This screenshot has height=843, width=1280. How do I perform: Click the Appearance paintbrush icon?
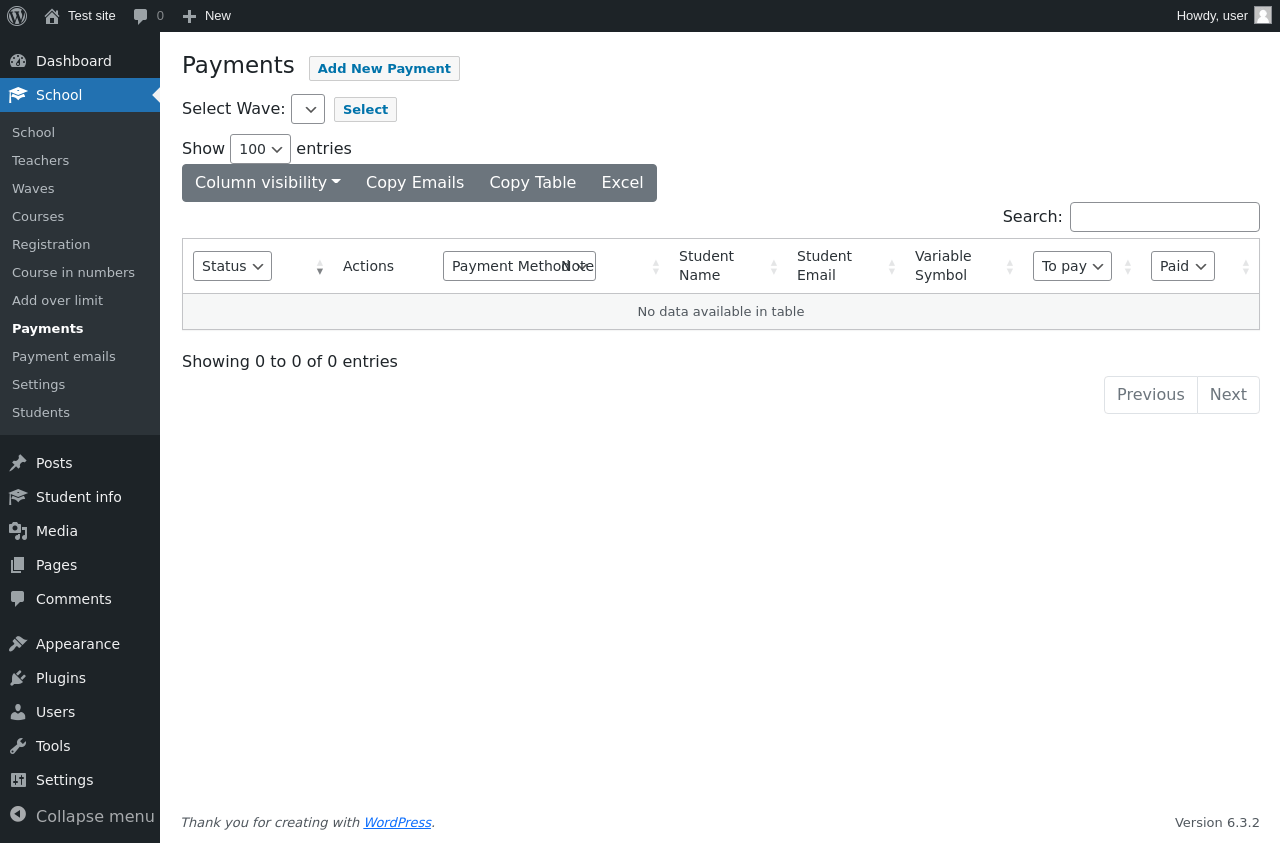[x=18, y=644]
